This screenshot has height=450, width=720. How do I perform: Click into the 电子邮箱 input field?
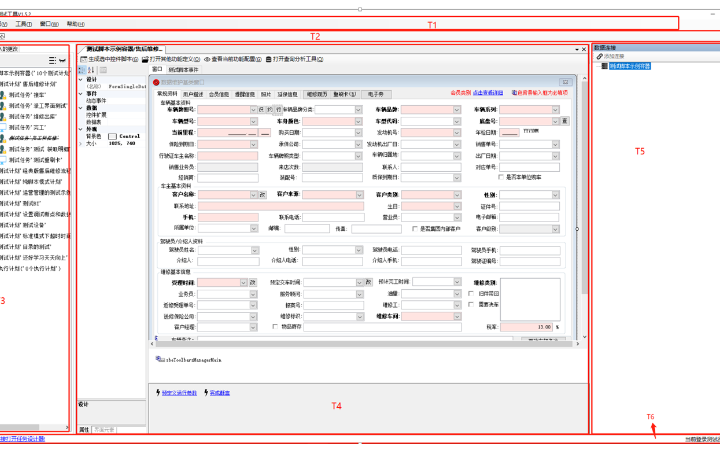tap(529, 217)
